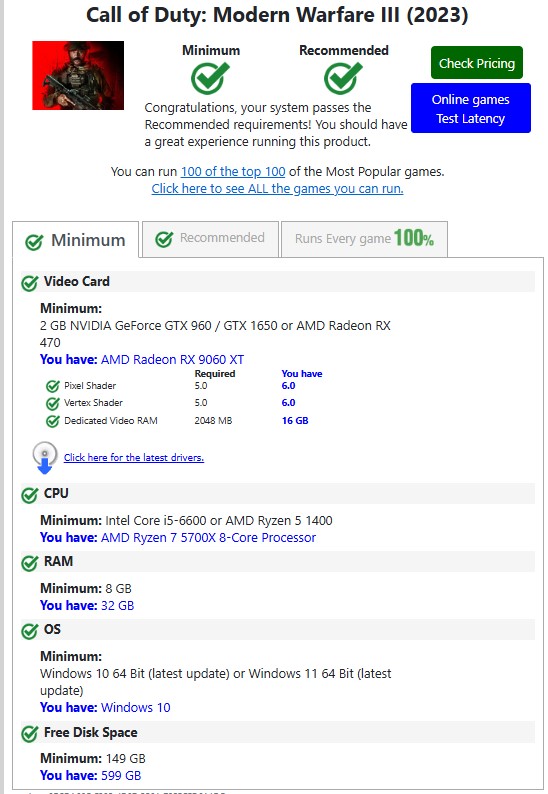Image resolution: width=548 pixels, height=794 pixels.
Task: Click the 'You have' column header in shader table
Action: click(x=302, y=374)
